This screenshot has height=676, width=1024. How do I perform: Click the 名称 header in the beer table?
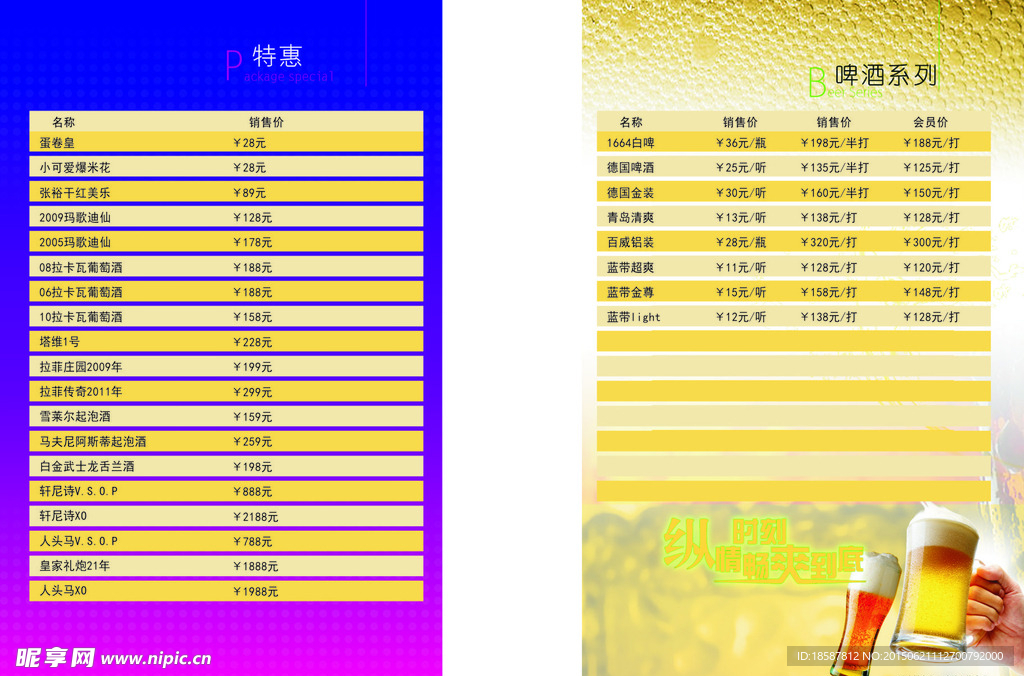pos(631,122)
